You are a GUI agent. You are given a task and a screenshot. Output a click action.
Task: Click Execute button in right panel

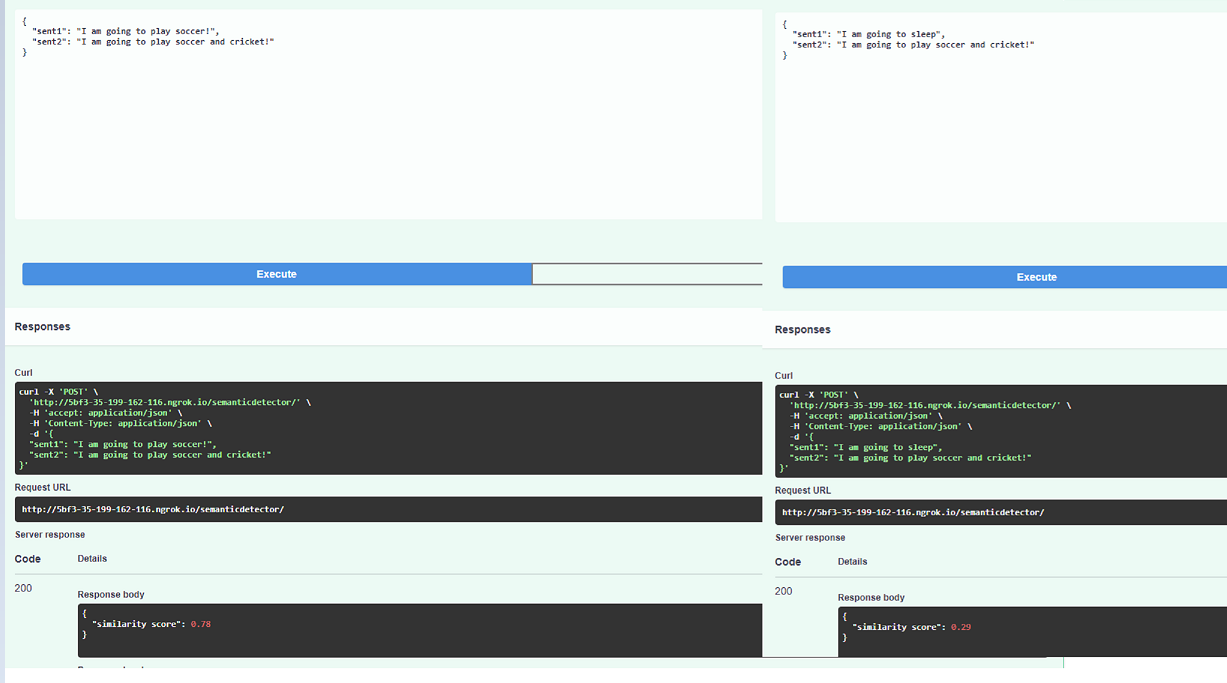1004,277
